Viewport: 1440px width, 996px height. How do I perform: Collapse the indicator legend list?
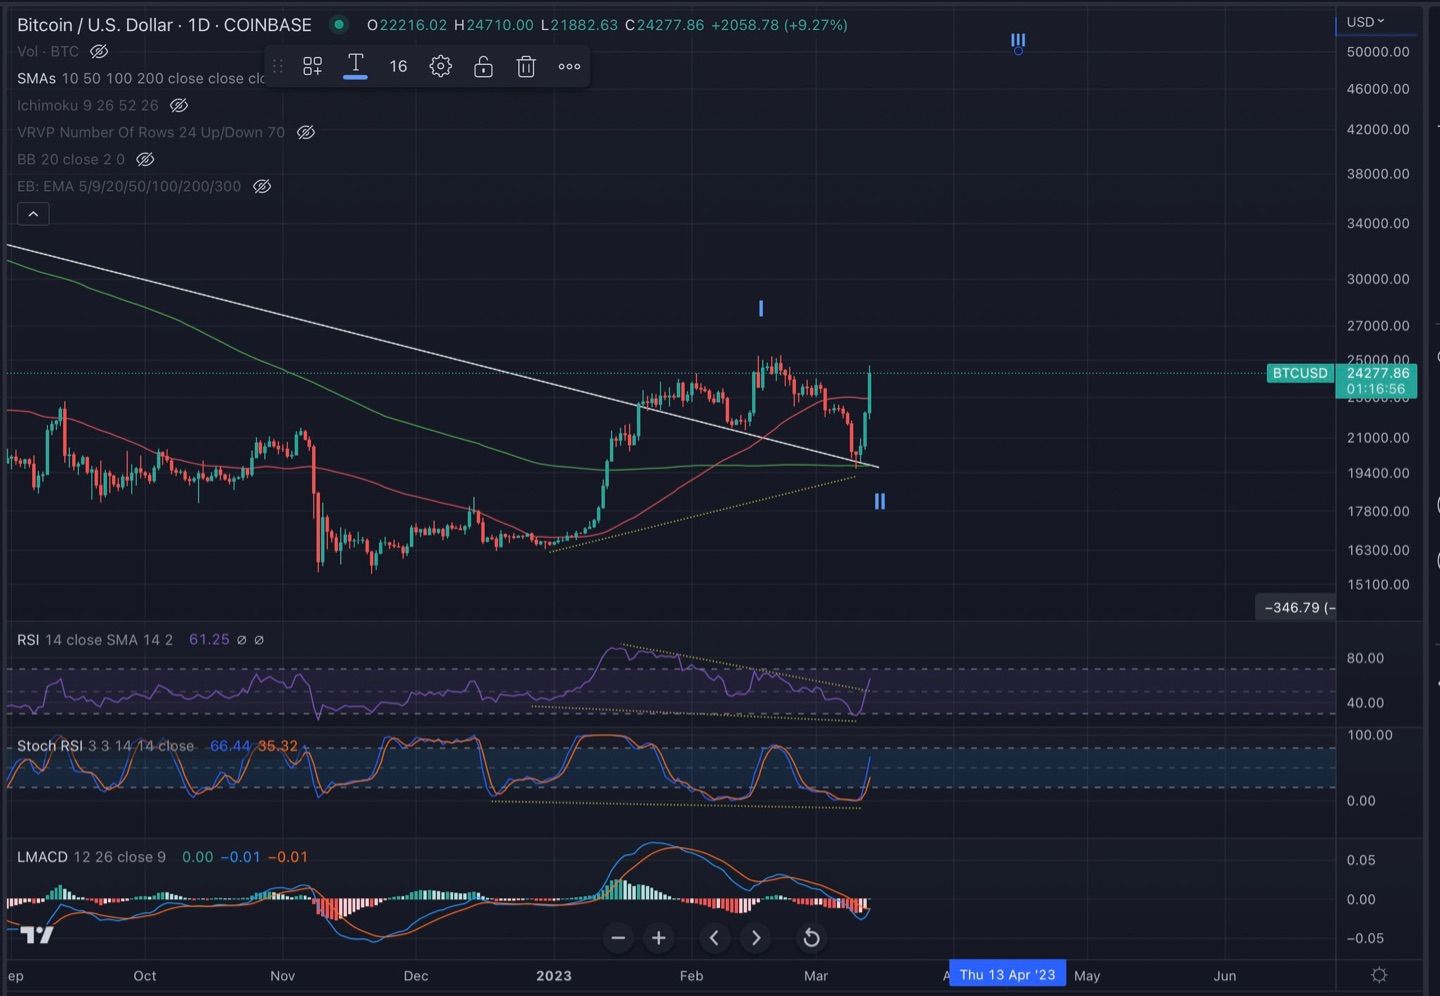(x=33, y=214)
